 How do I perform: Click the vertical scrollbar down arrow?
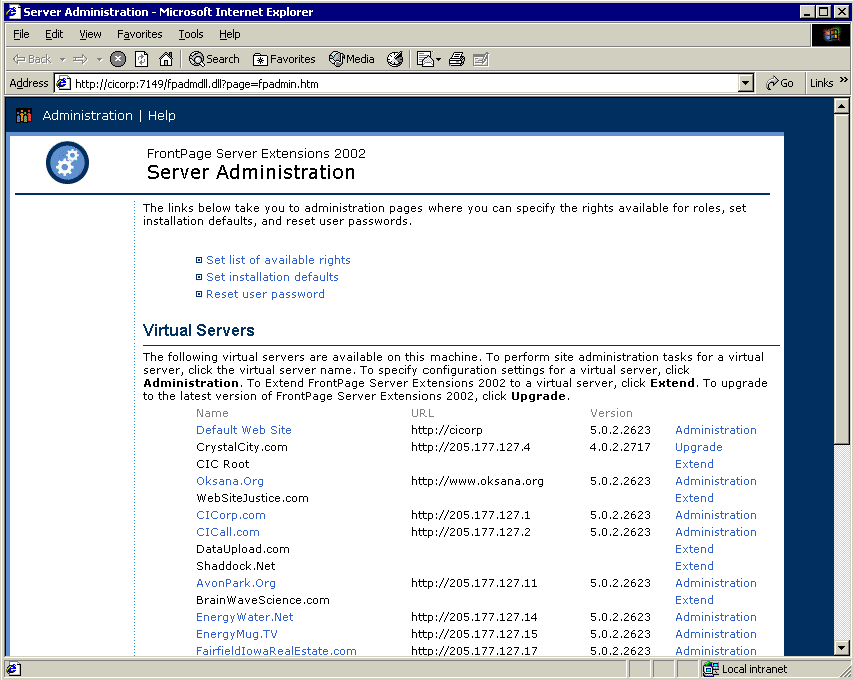click(x=842, y=647)
